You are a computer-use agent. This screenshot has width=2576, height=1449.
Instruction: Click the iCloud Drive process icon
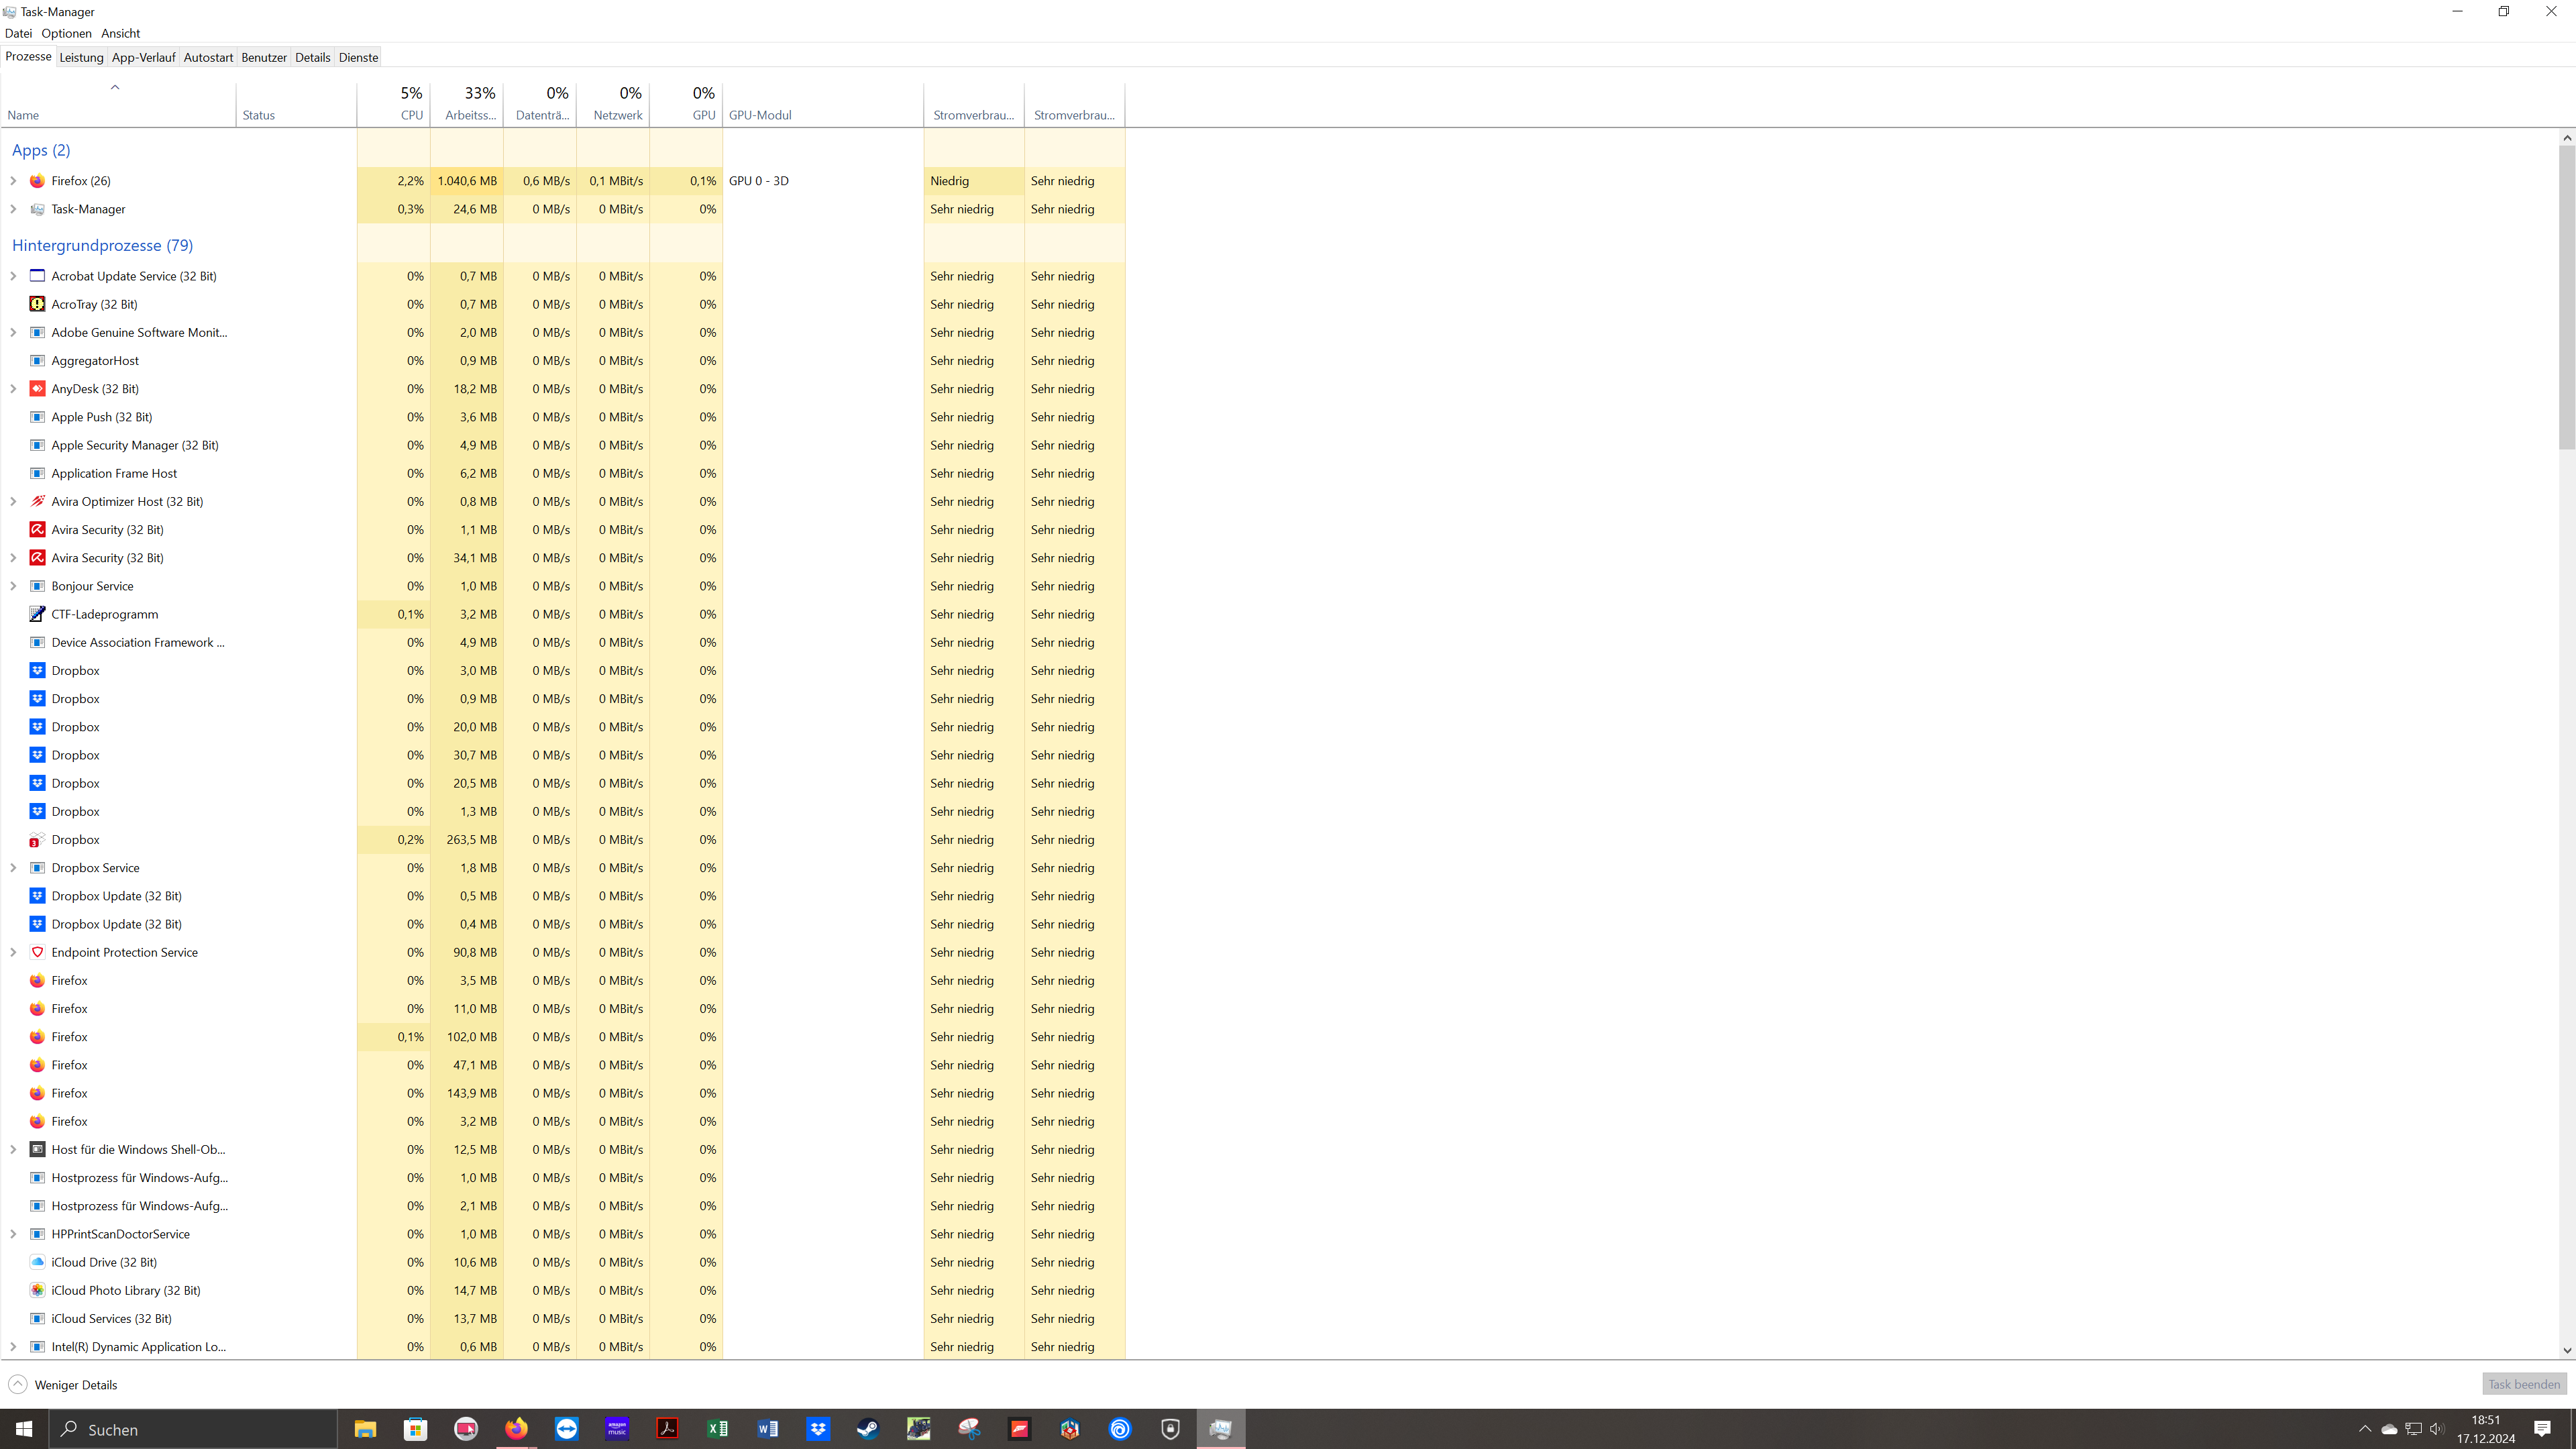[37, 1262]
